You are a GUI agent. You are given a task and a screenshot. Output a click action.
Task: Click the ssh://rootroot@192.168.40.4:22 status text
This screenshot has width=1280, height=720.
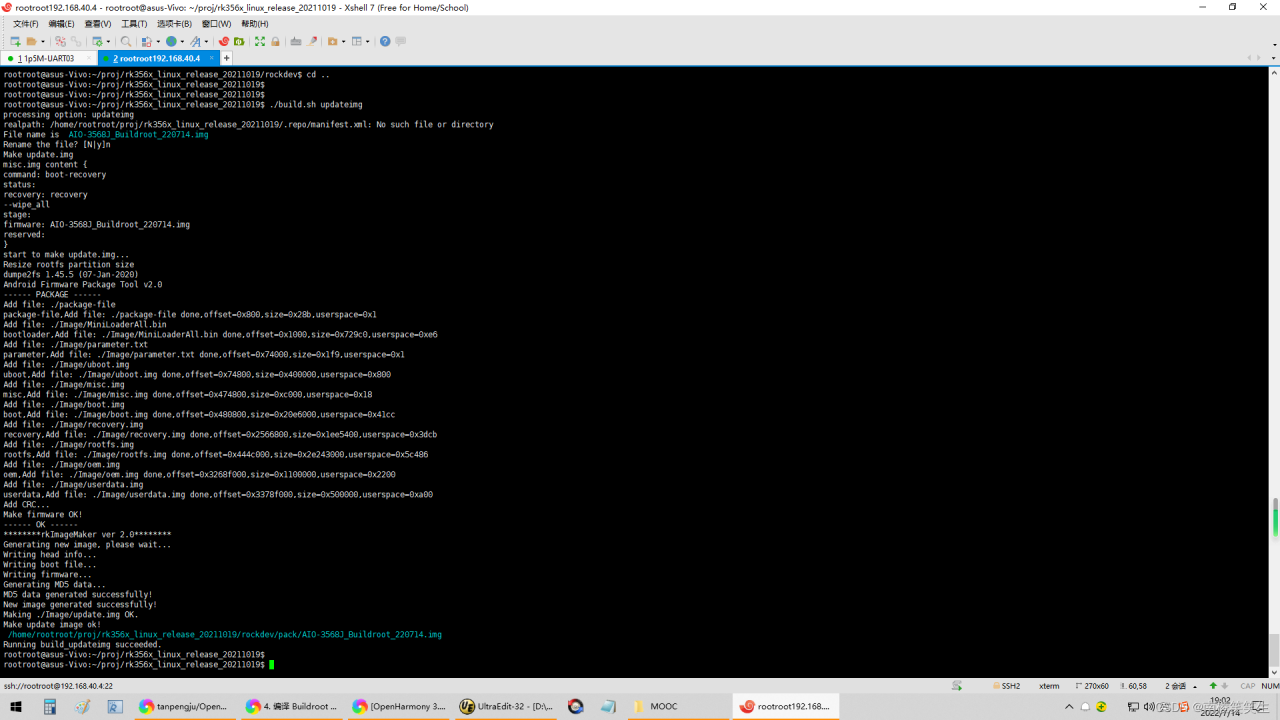(58, 686)
